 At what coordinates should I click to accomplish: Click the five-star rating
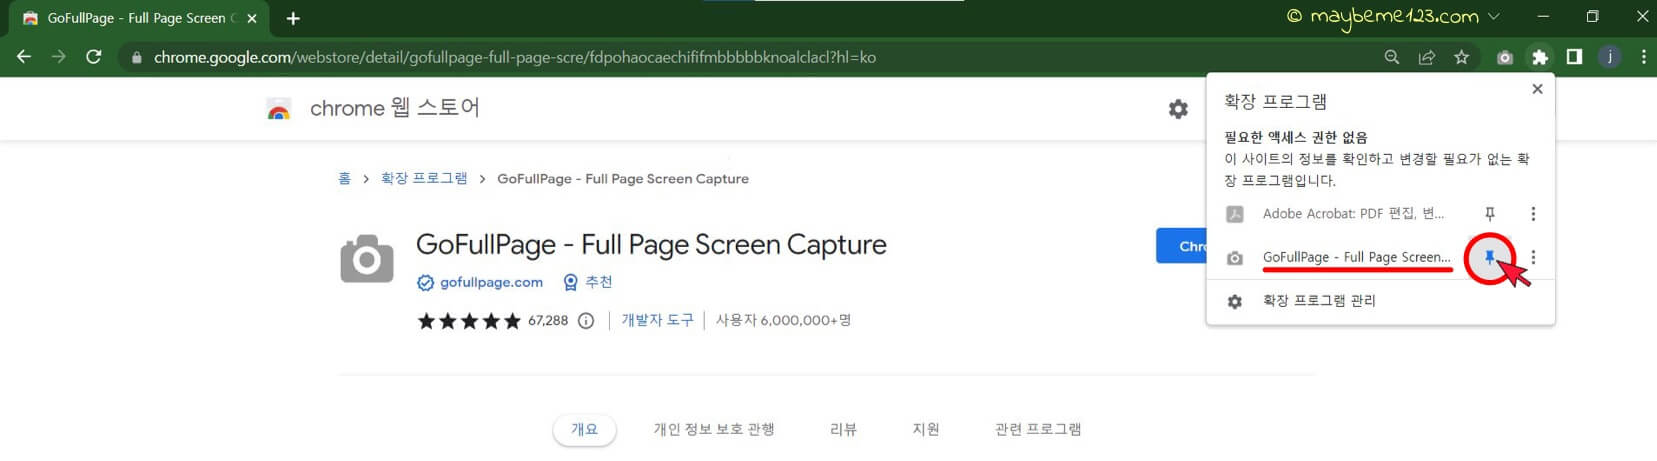tap(469, 321)
